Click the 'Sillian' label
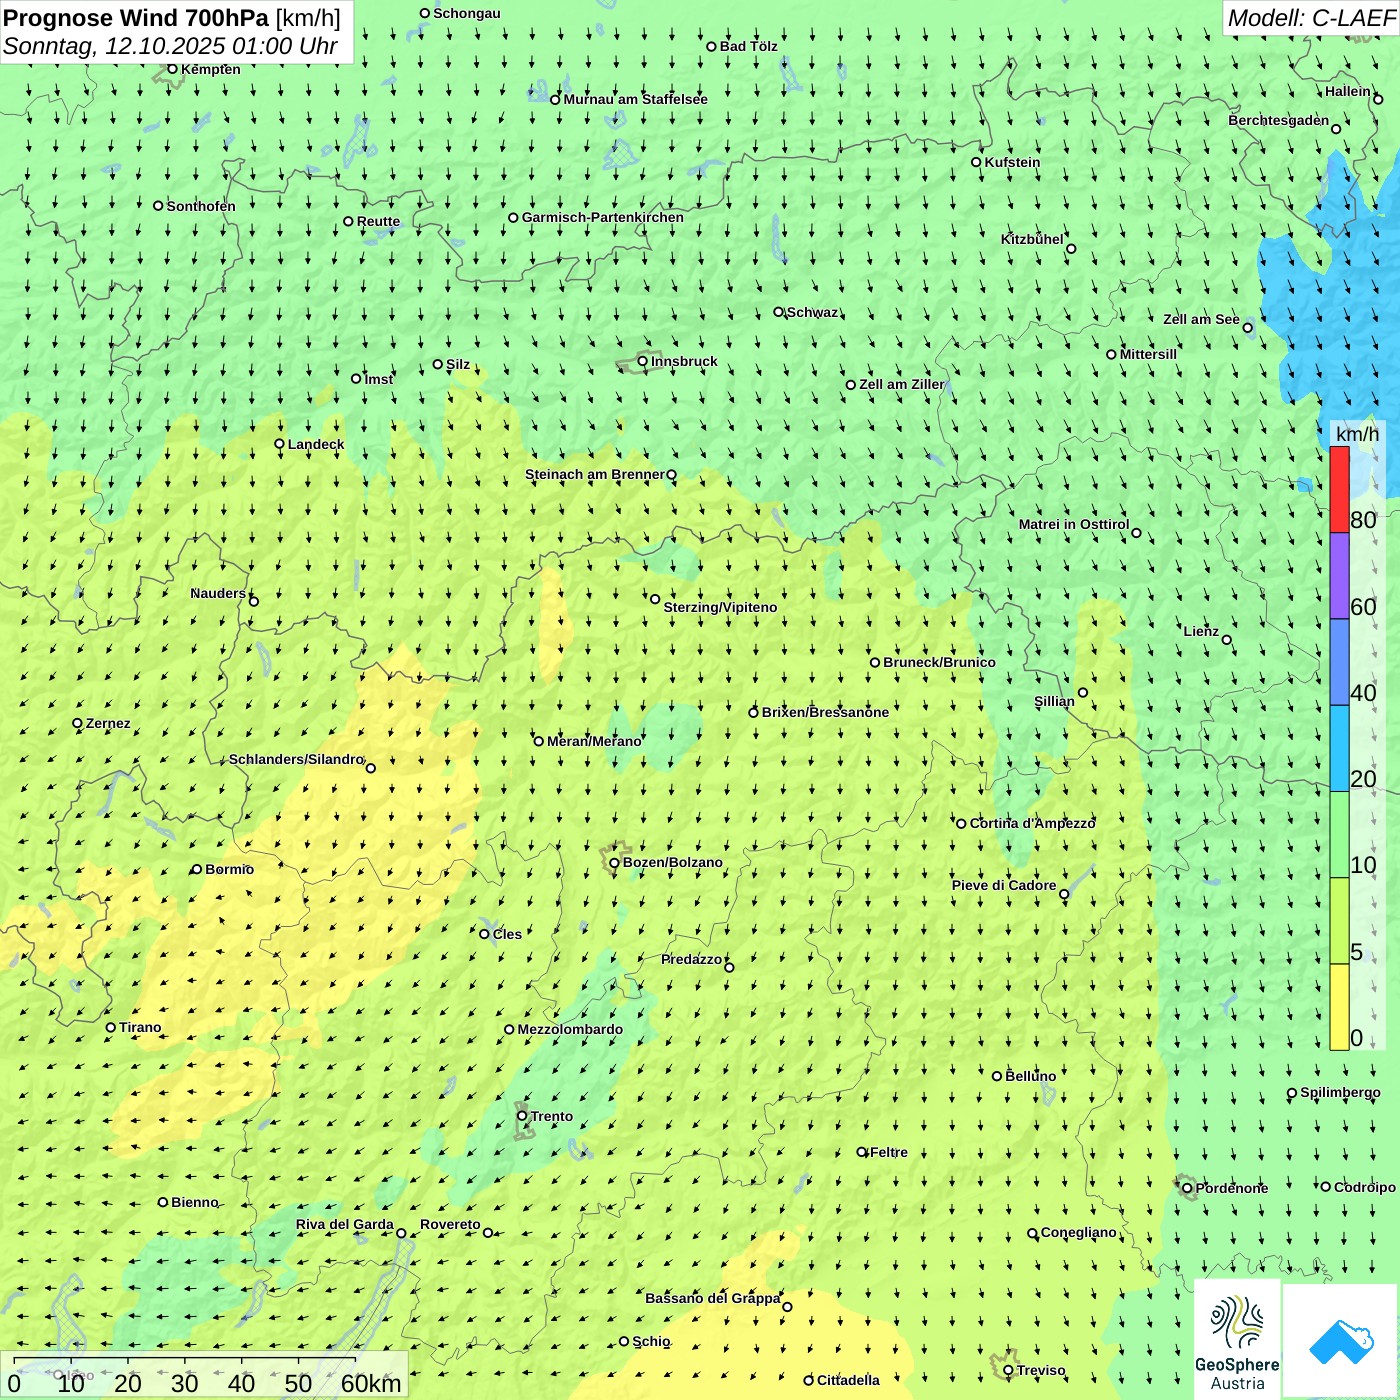 [x=1054, y=701]
